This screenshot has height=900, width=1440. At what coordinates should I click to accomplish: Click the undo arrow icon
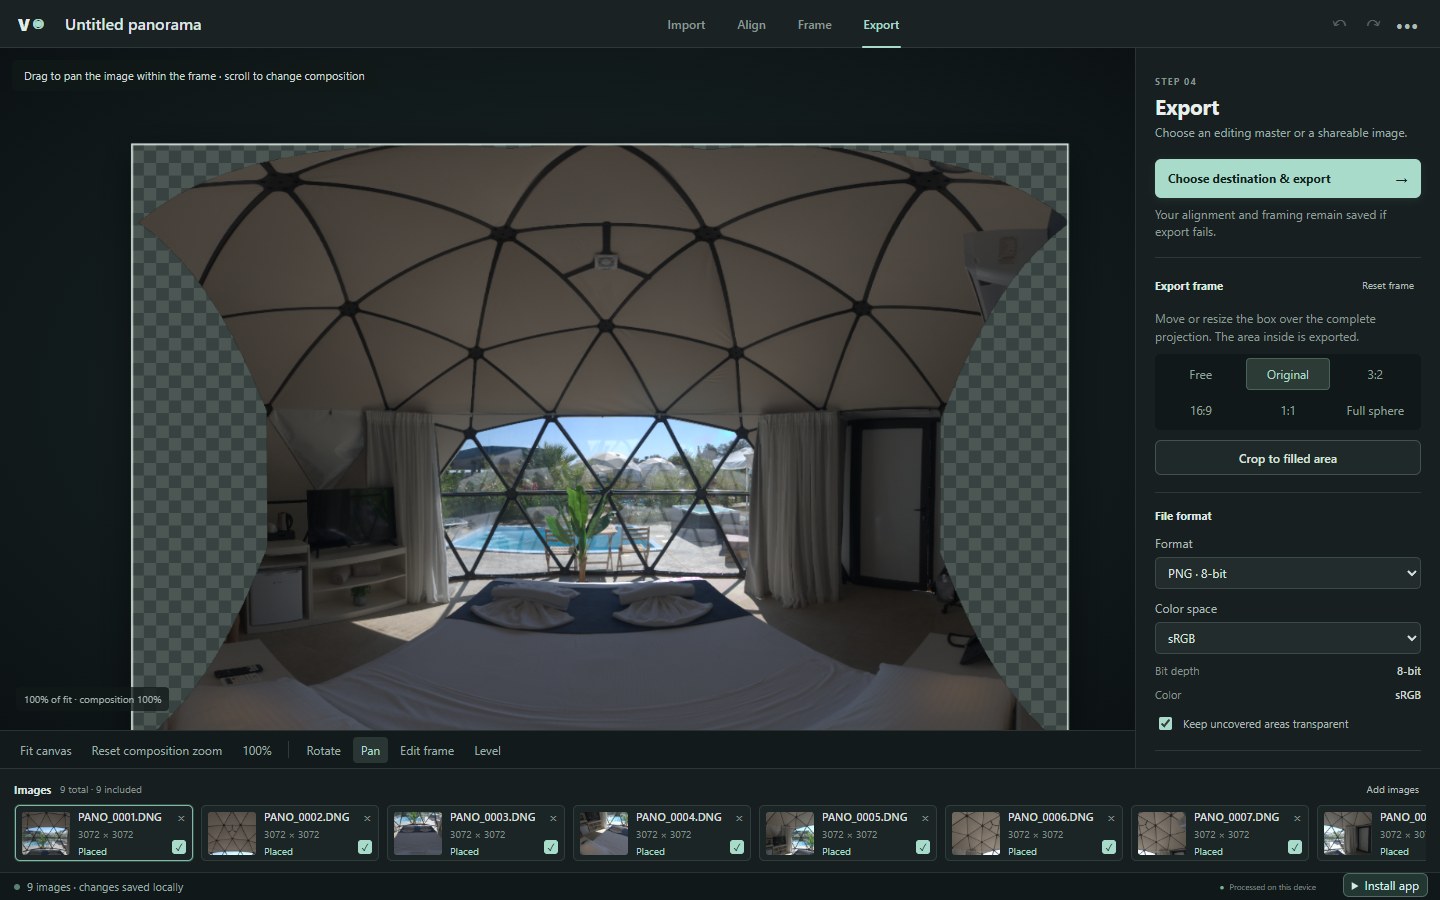[x=1339, y=24]
